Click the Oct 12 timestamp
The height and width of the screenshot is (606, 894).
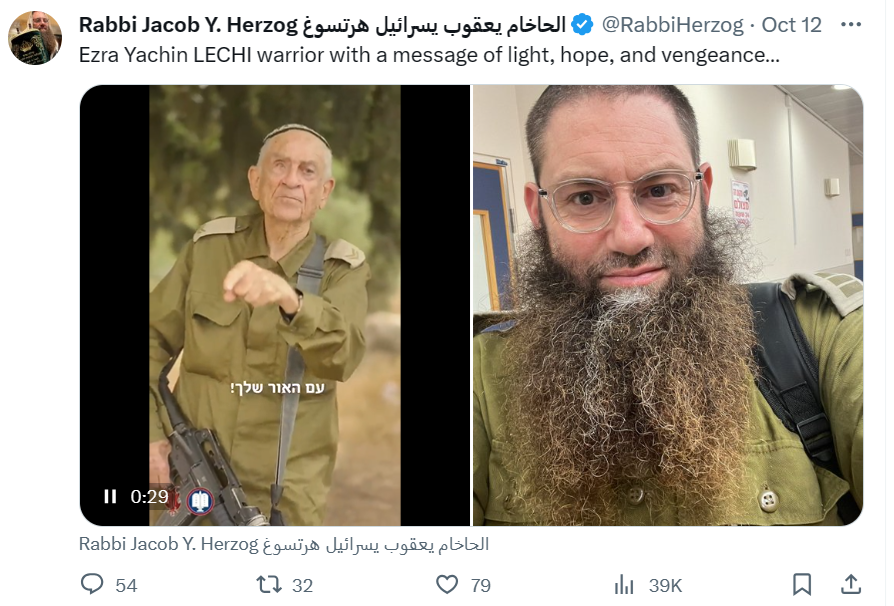[791, 25]
